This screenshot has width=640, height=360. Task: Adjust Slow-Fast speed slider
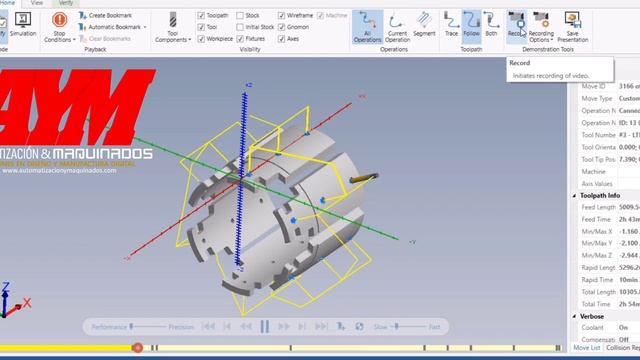click(x=396, y=327)
